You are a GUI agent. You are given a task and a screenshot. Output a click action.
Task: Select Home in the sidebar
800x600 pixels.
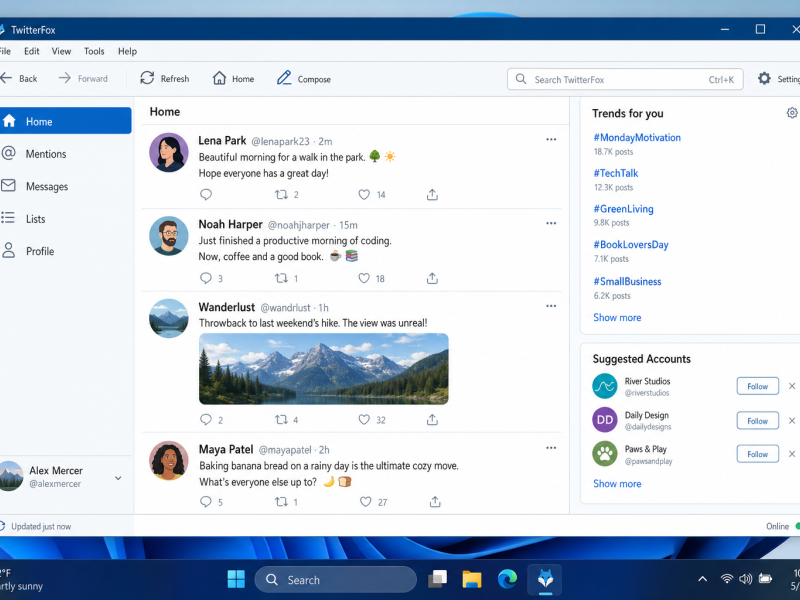pyautogui.click(x=65, y=121)
